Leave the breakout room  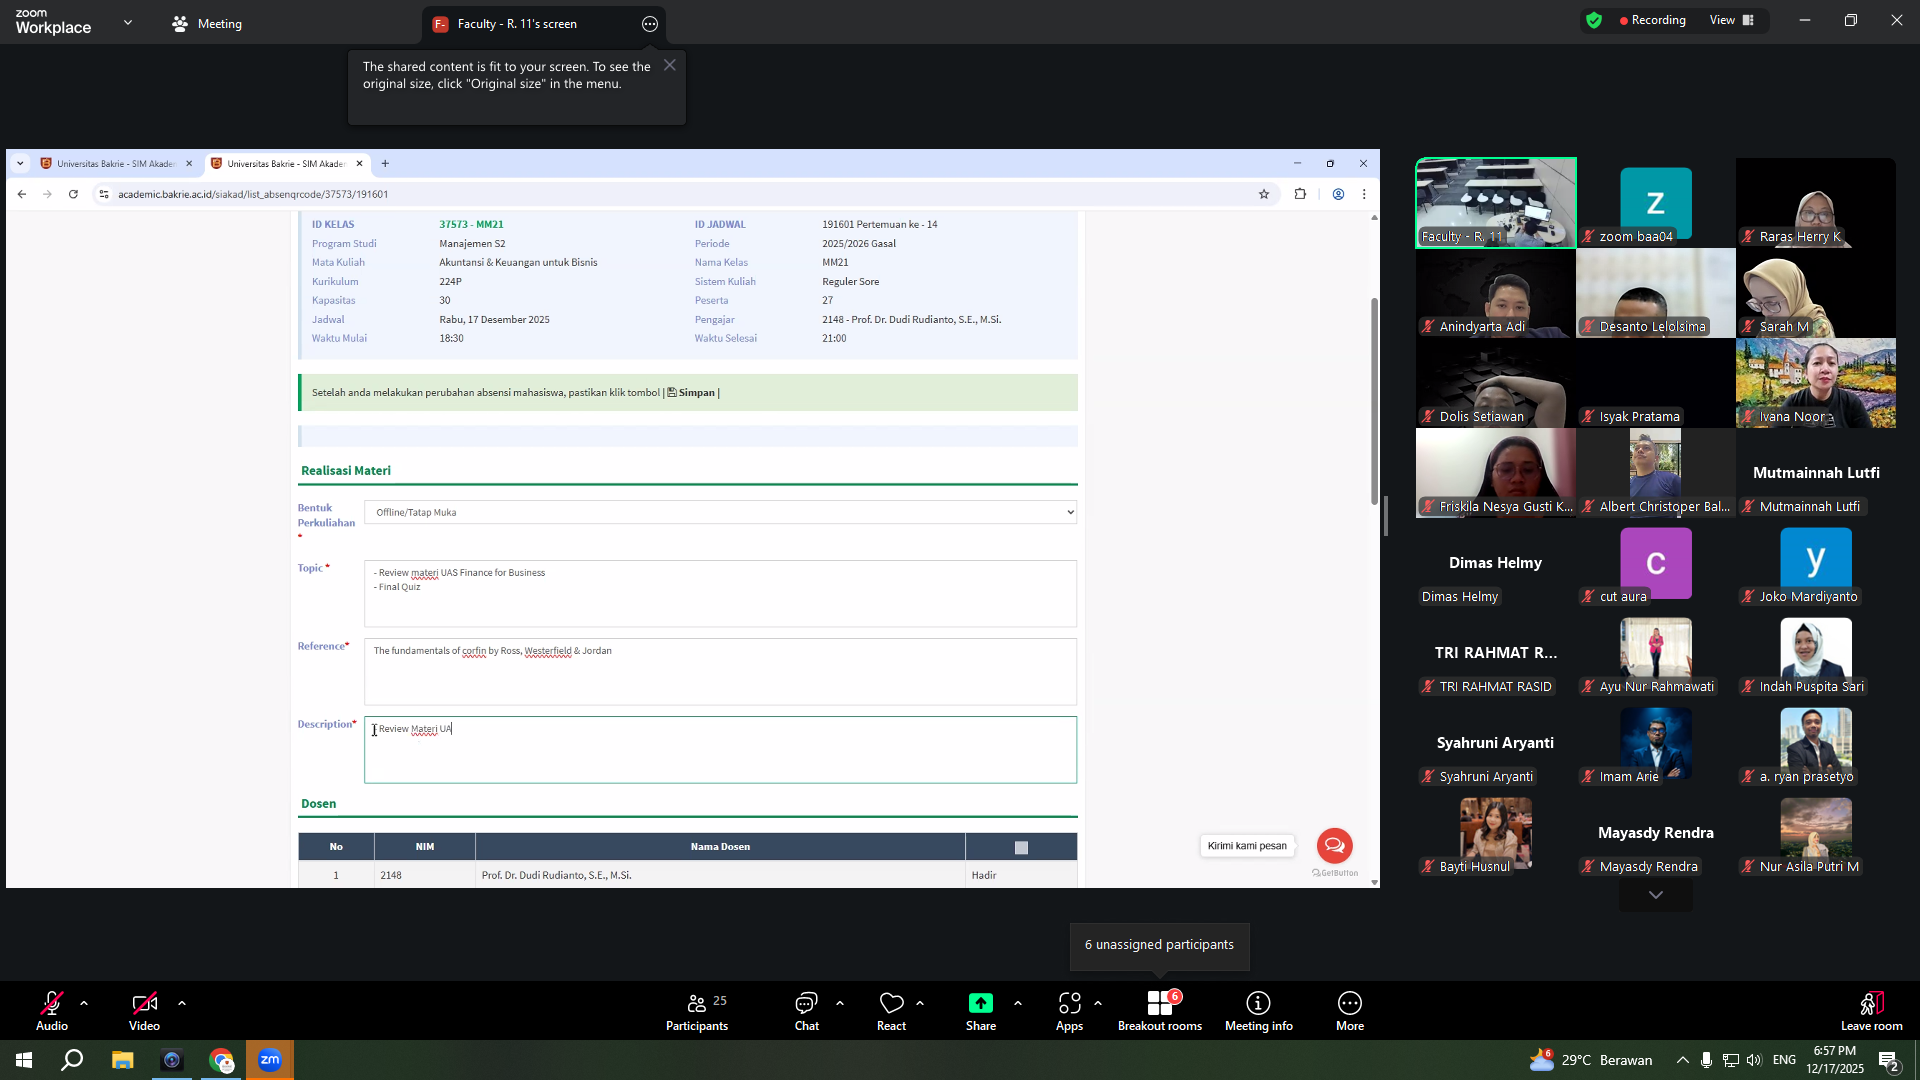click(x=1871, y=1011)
